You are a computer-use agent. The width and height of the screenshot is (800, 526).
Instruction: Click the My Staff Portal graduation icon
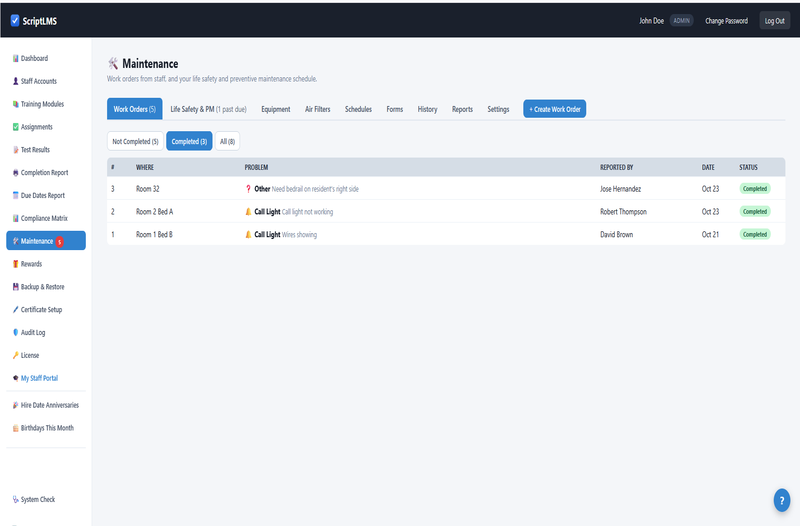(15, 378)
